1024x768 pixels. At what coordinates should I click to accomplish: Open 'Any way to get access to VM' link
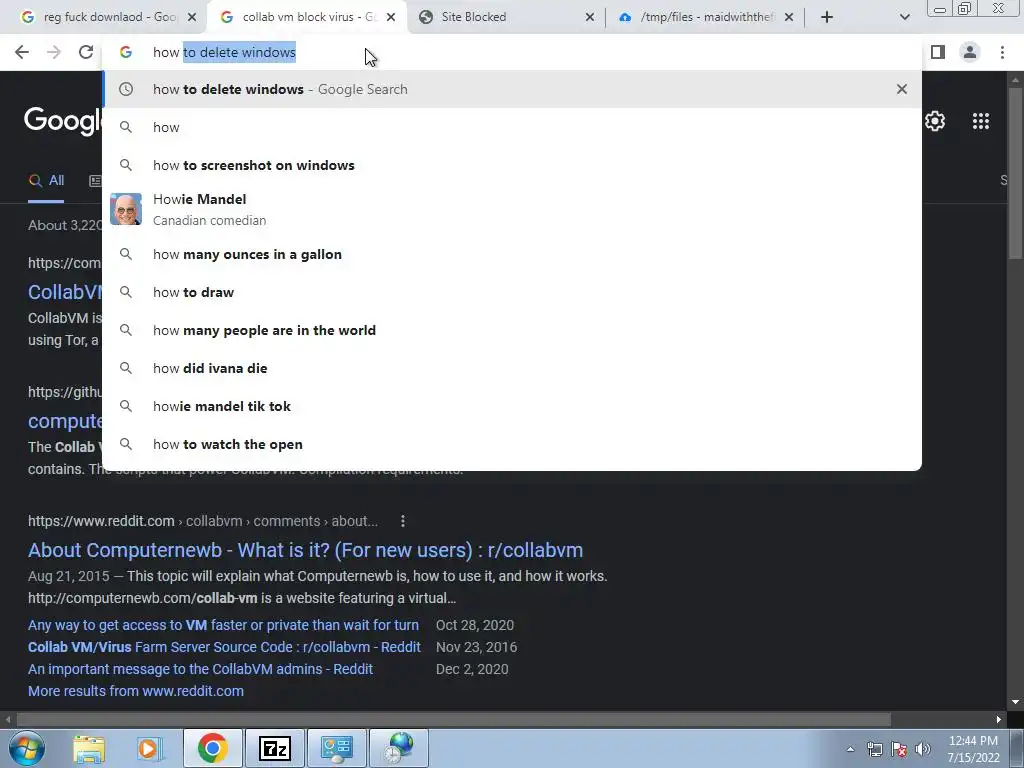click(x=223, y=625)
